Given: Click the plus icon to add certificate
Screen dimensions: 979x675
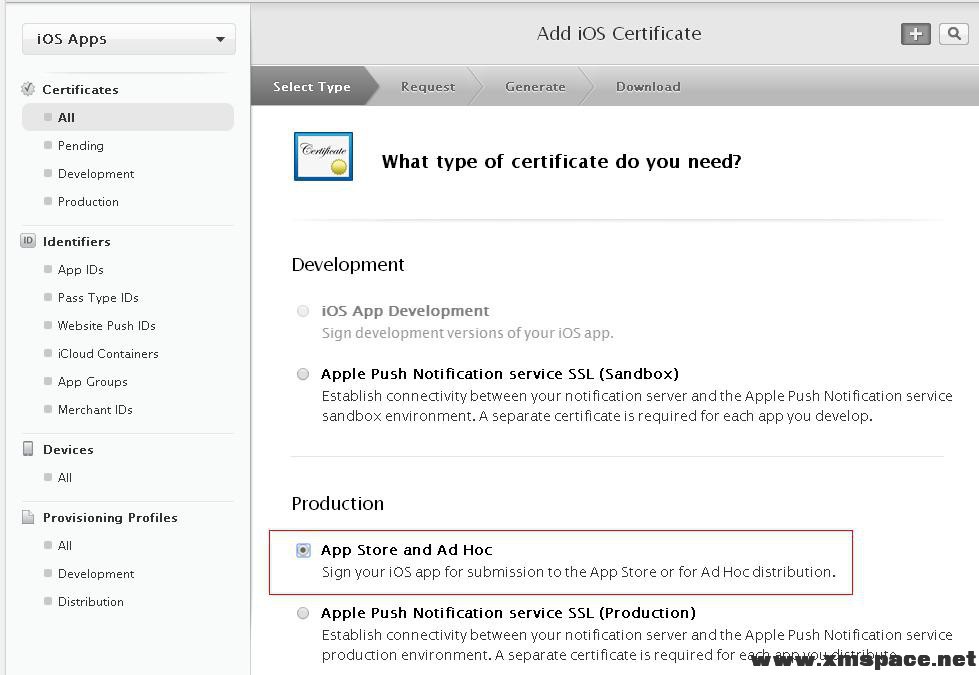Looking at the screenshot, I should click(x=915, y=34).
